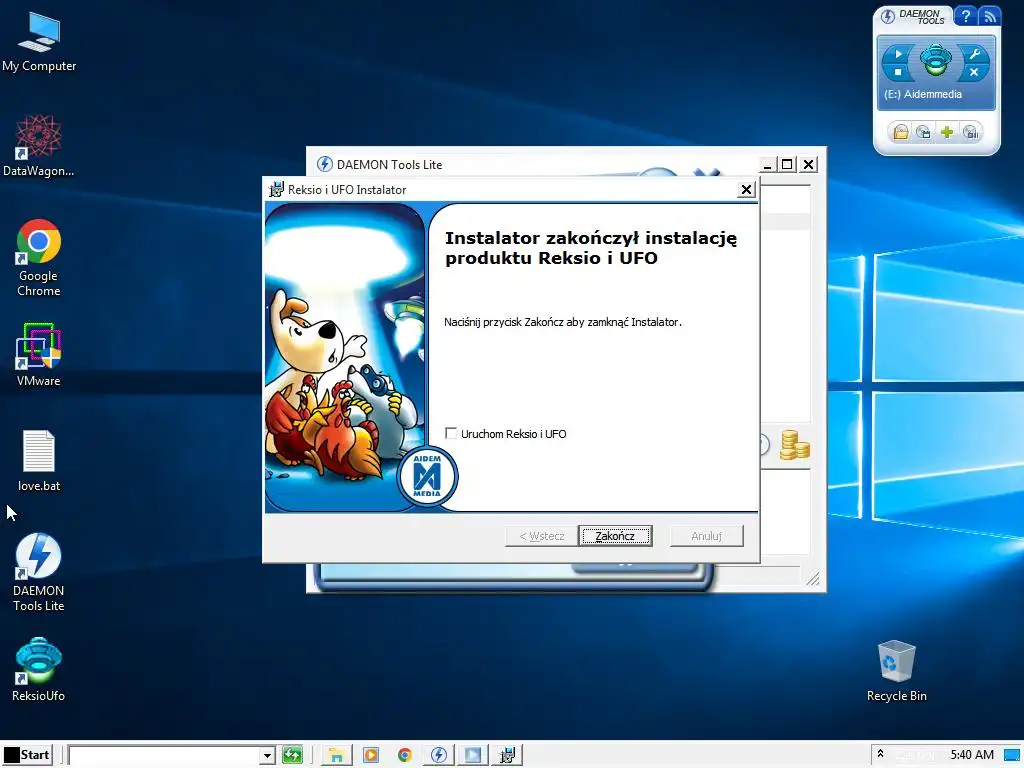1024x768 pixels.
Task: Click the play button in DAEMON Tools gadget
Action: (x=898, y=54)
